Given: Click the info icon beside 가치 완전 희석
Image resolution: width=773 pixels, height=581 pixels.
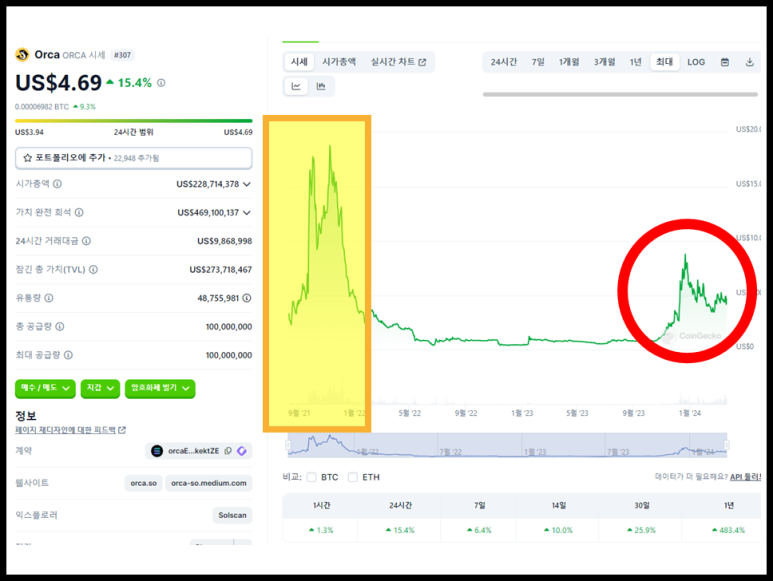Looking at the screenshot, I should point(79,212).
